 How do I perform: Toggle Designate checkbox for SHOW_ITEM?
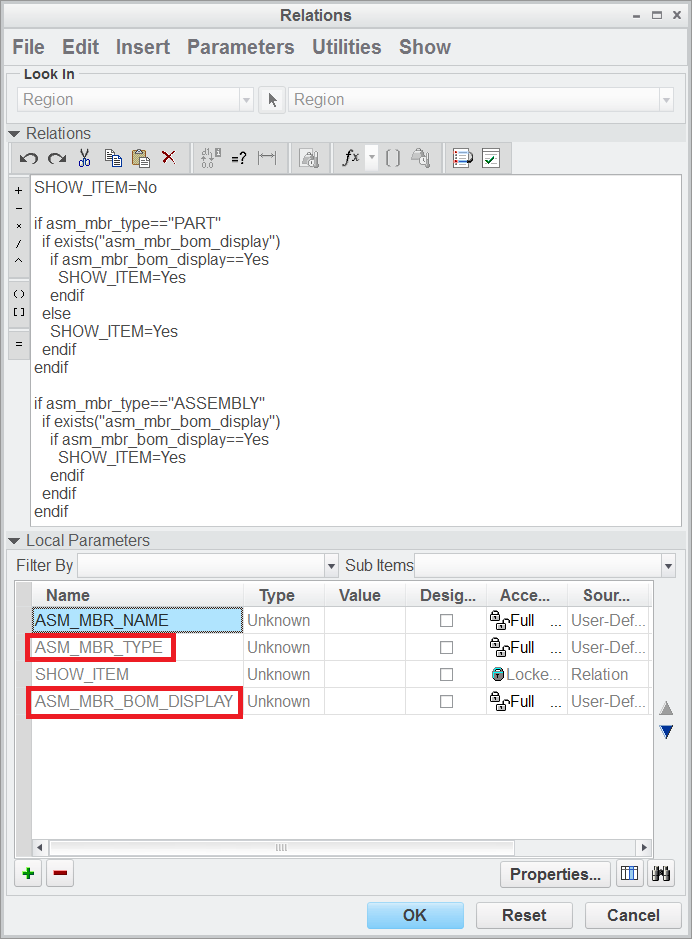446,674
